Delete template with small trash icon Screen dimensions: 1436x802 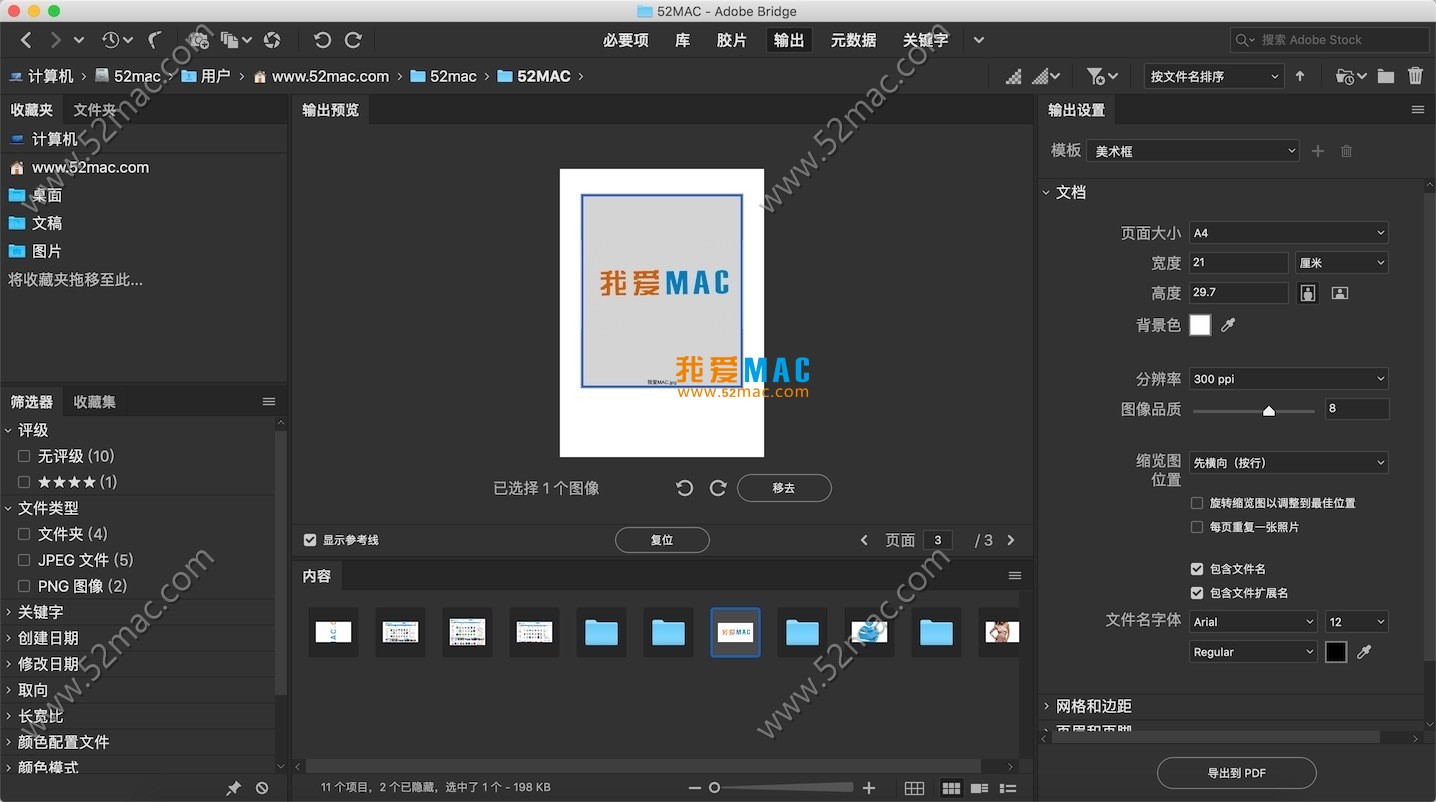tap(1346, 151)
